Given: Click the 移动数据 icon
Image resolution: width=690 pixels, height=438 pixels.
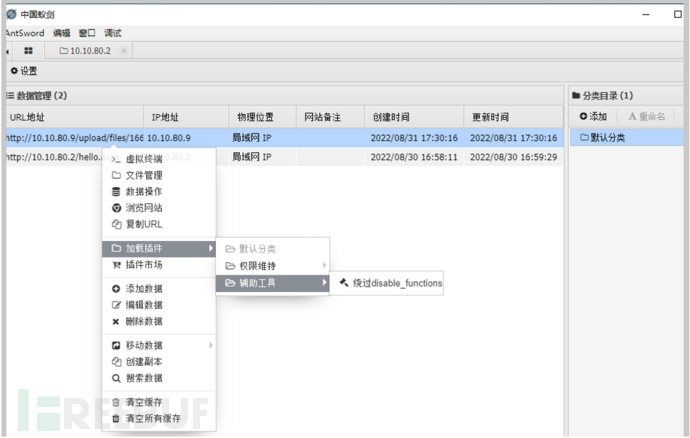Looking at the screenshot, I should pyautogui.click(x=116, y=346).
